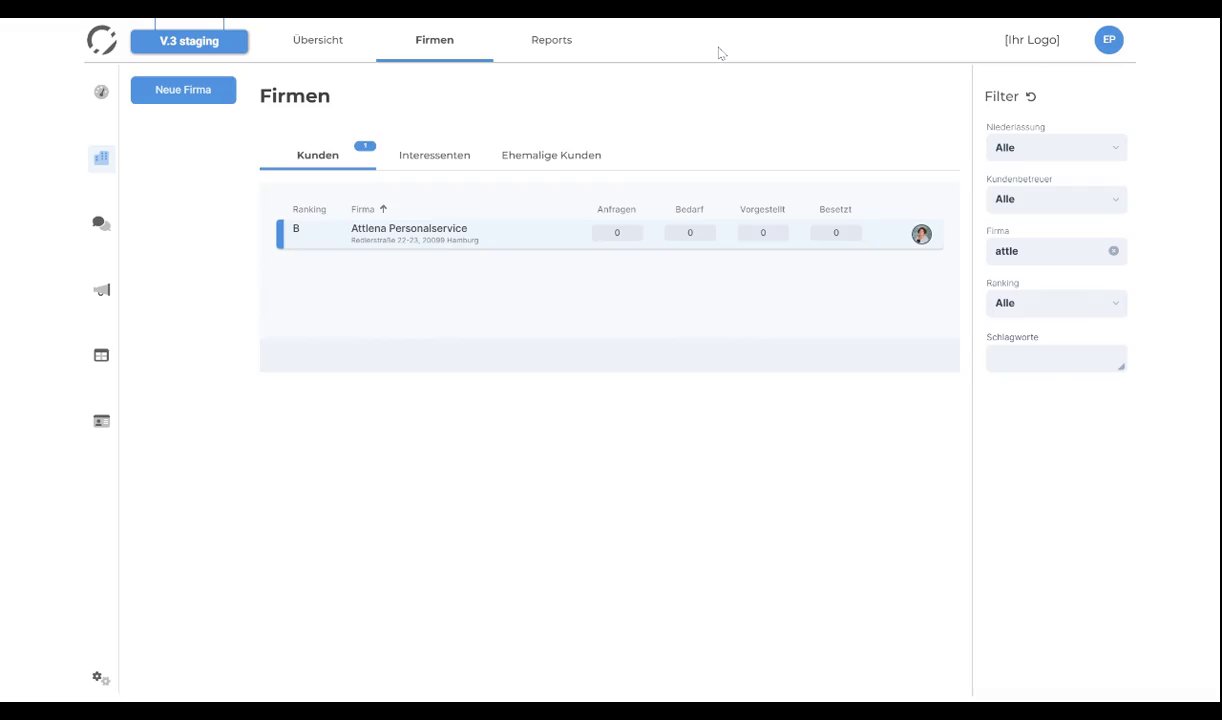The height and width of the screenshot is (720, 1222).
Task: Reset filters with the circular arrow icon
Action: coord(1031,97)
